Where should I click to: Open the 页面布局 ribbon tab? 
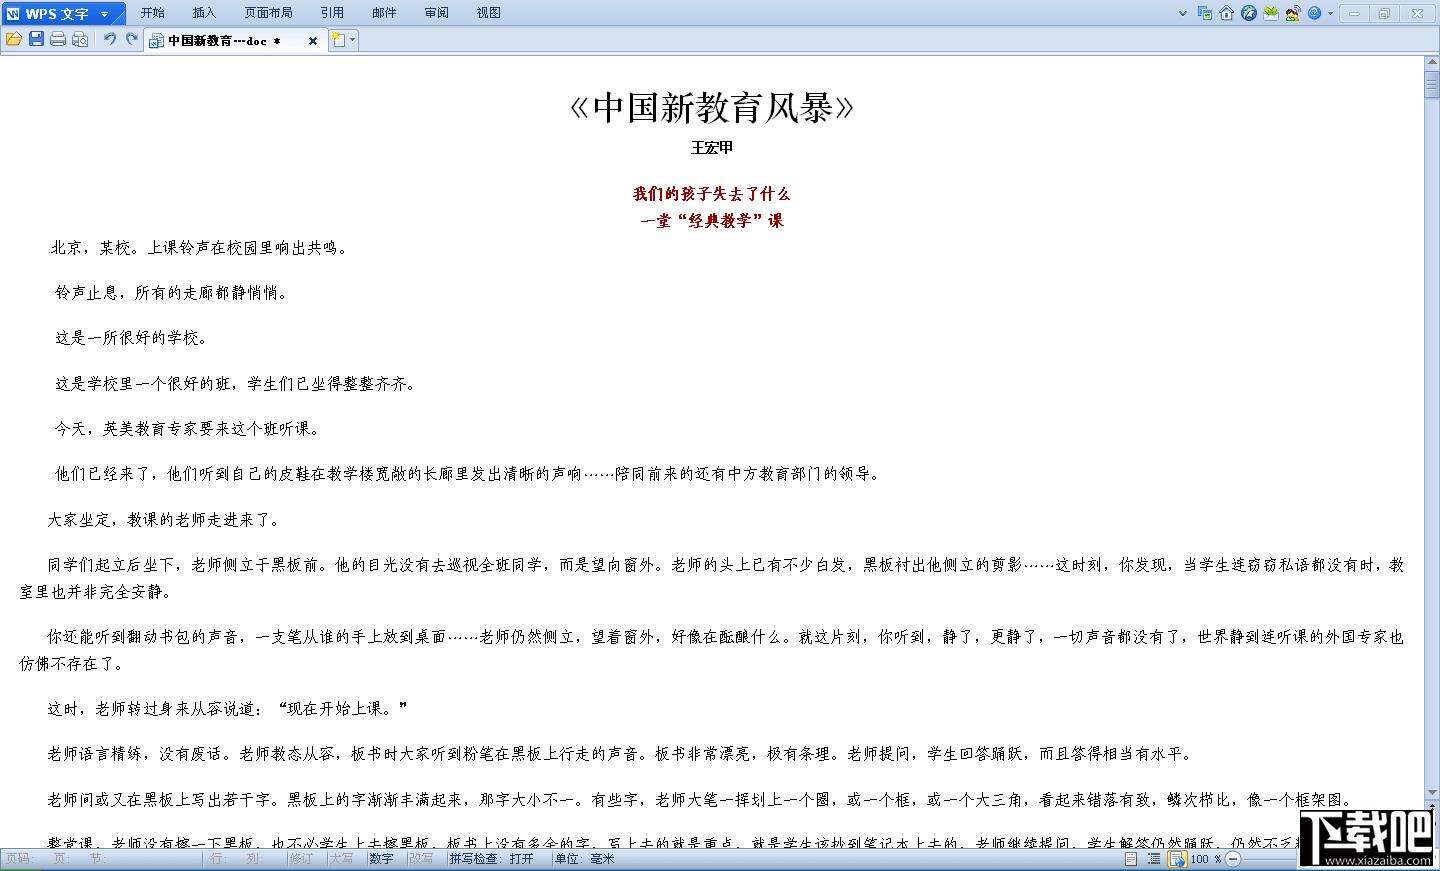click(x=268, y=13)
